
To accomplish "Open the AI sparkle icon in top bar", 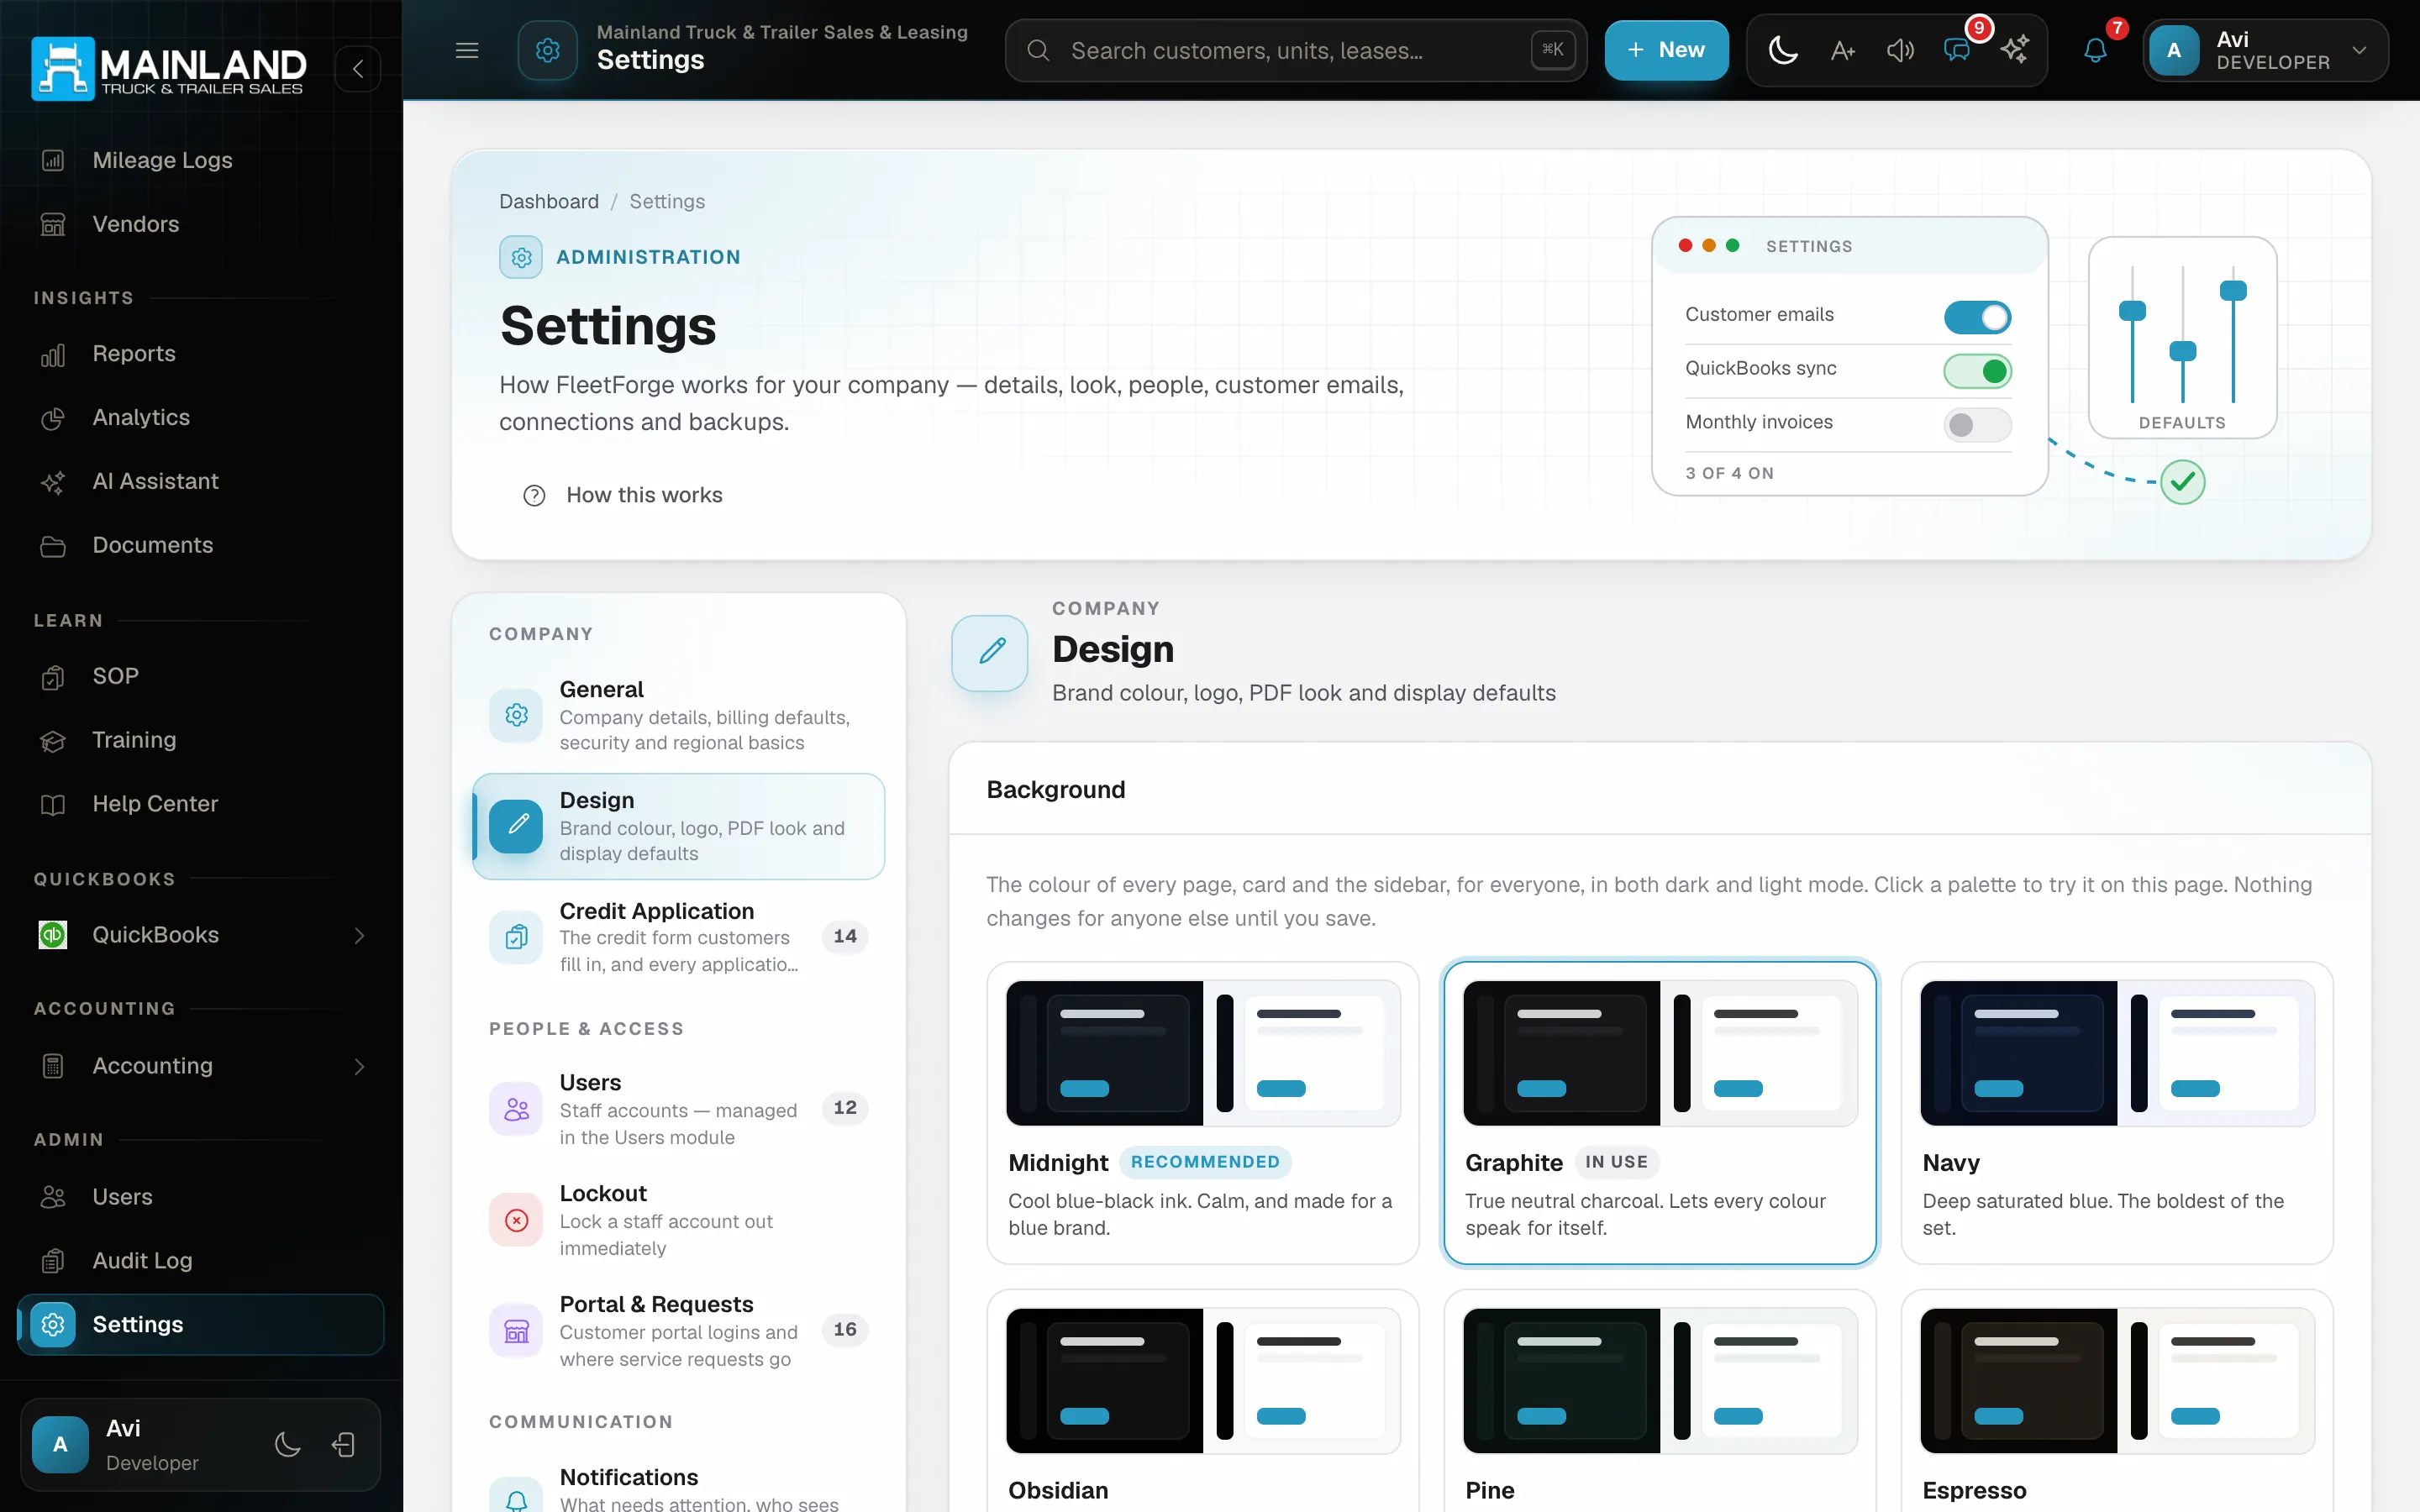I will pos(2014,50).
